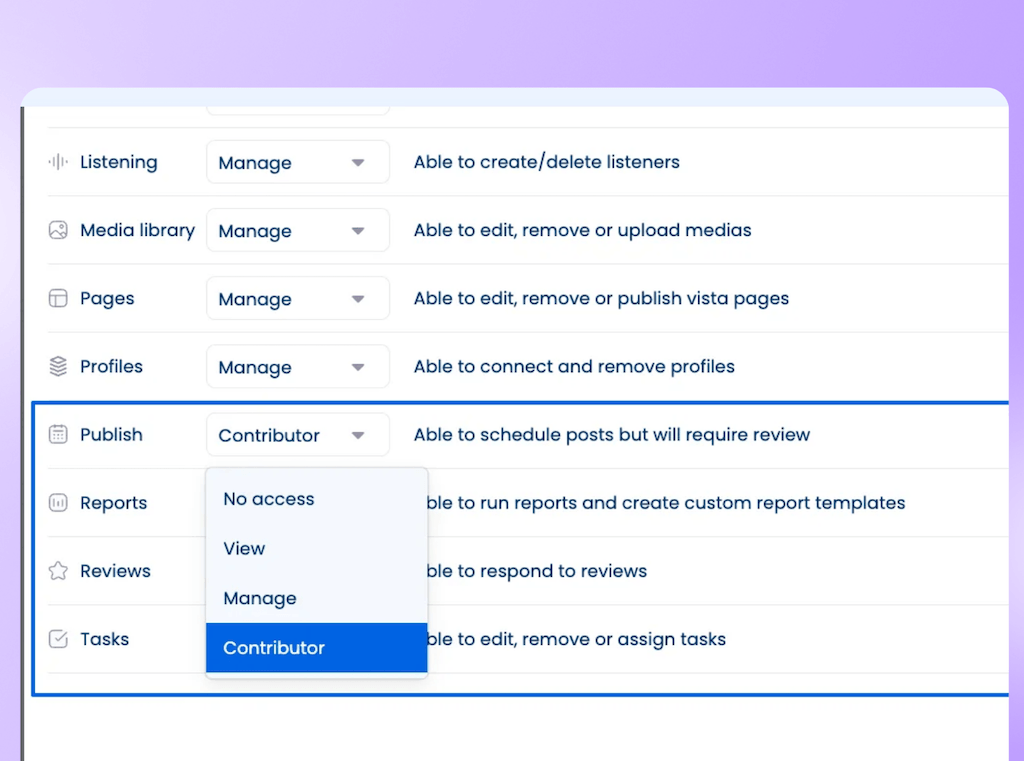The image size is (1024, 761).
Task: Click 'edit, remove or assign tasks' description
Action: point(603,639)
